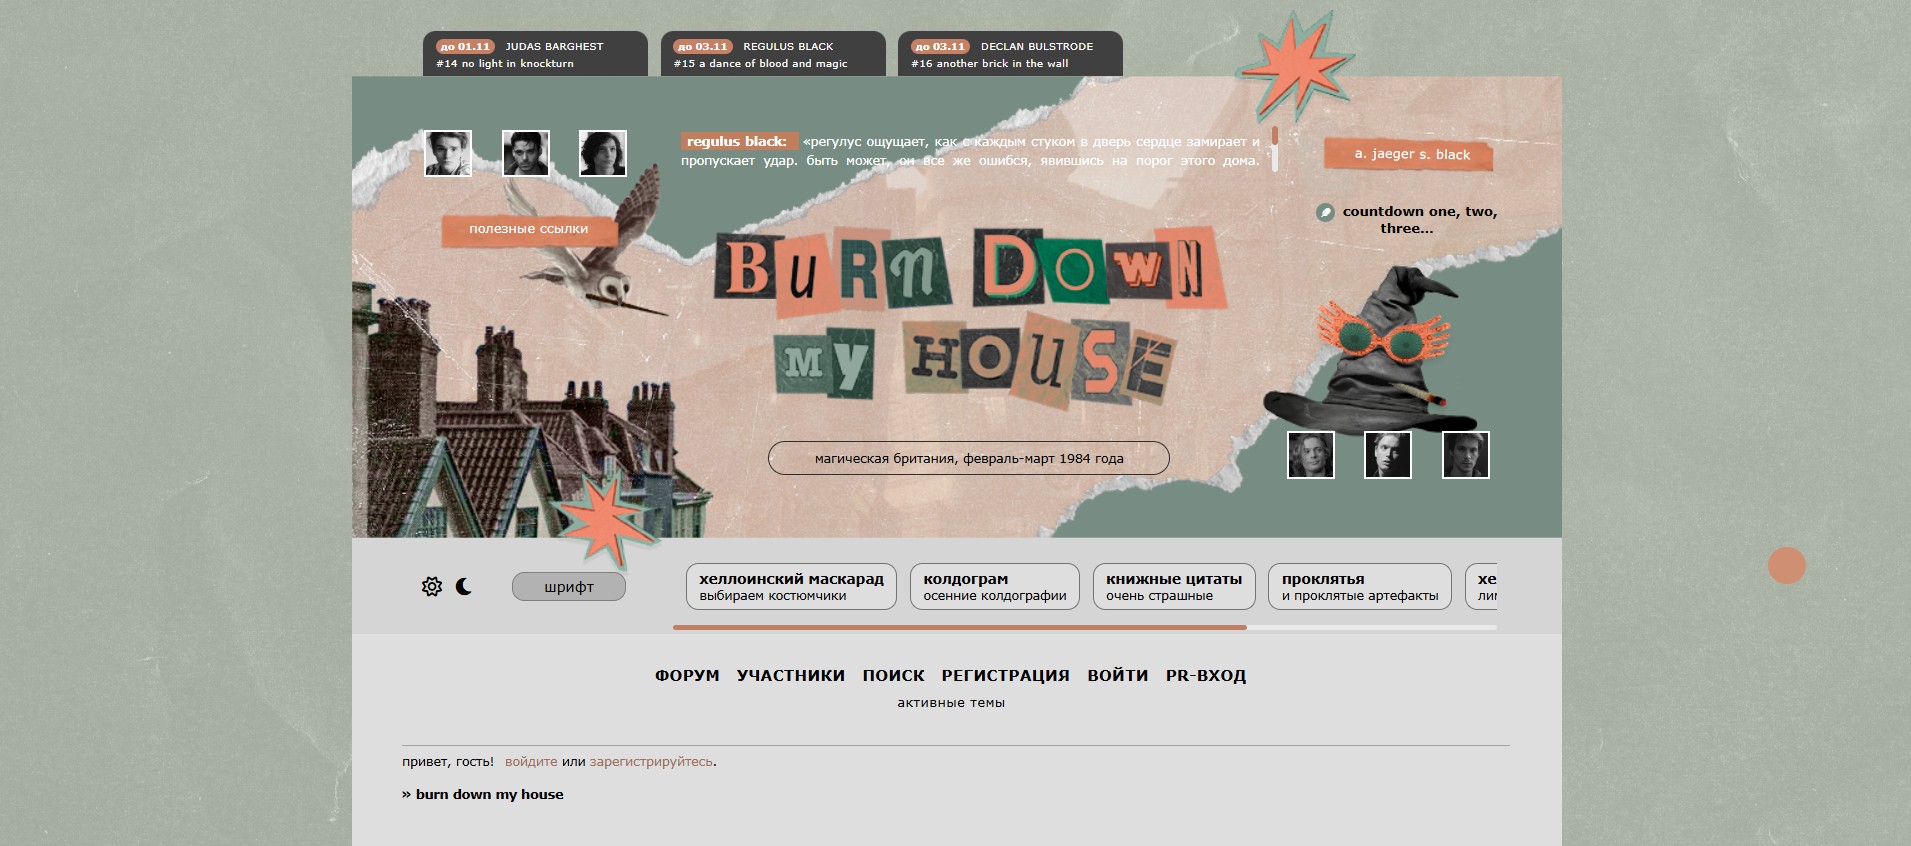Viewport: 1911px width, 846px height.
Task: Click the шрифт font button
Action: 568,587
